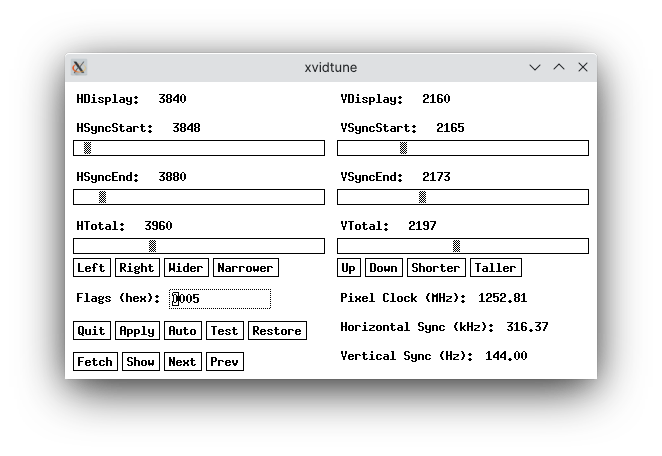Viewport: 662px width, 456px height.
Task: Click the VSyncStart slider thumb
Action: point(403,148)
